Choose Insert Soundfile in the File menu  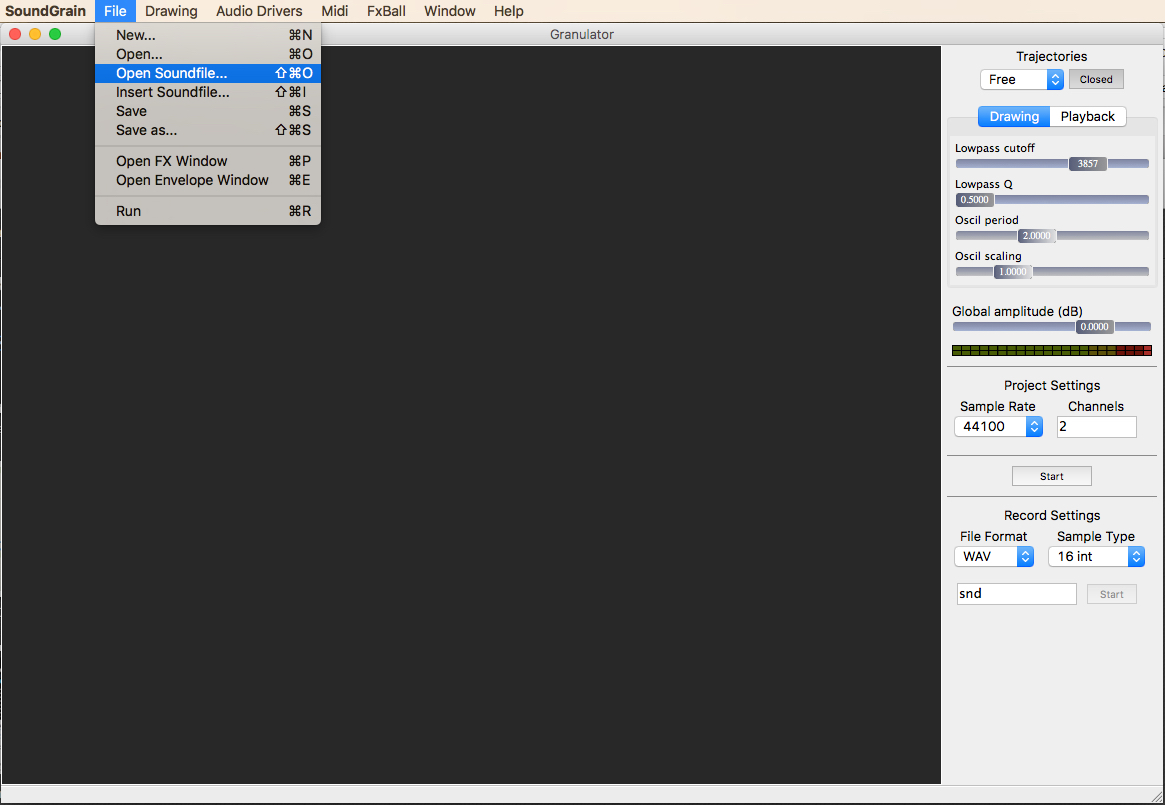point(172,92)
